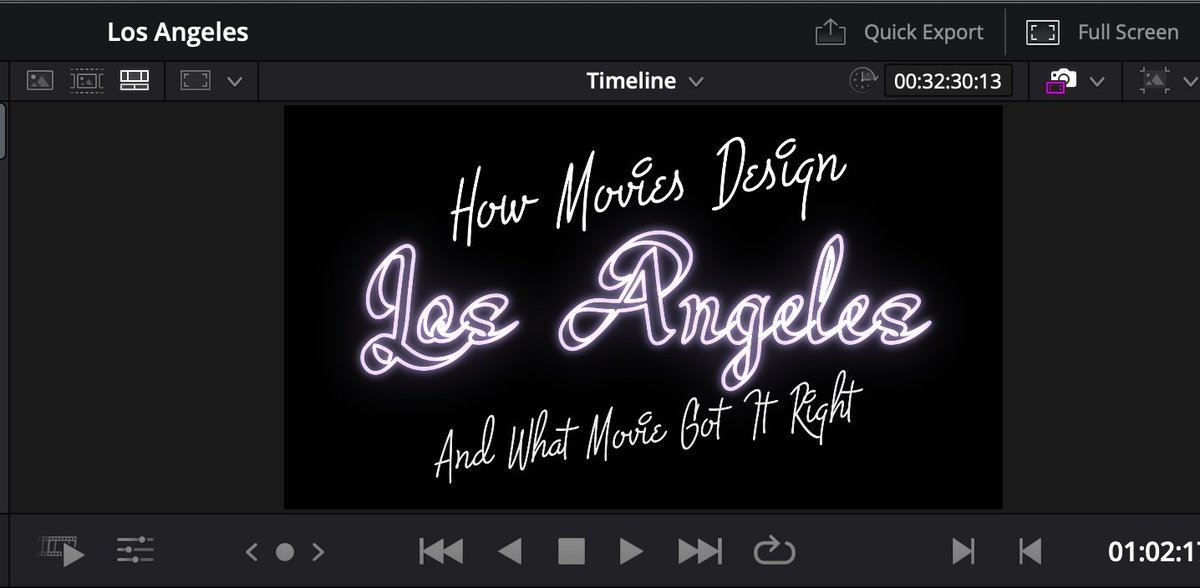Jump to previous marker arrow
The image size is (1200, 588).
pos(252,550)
